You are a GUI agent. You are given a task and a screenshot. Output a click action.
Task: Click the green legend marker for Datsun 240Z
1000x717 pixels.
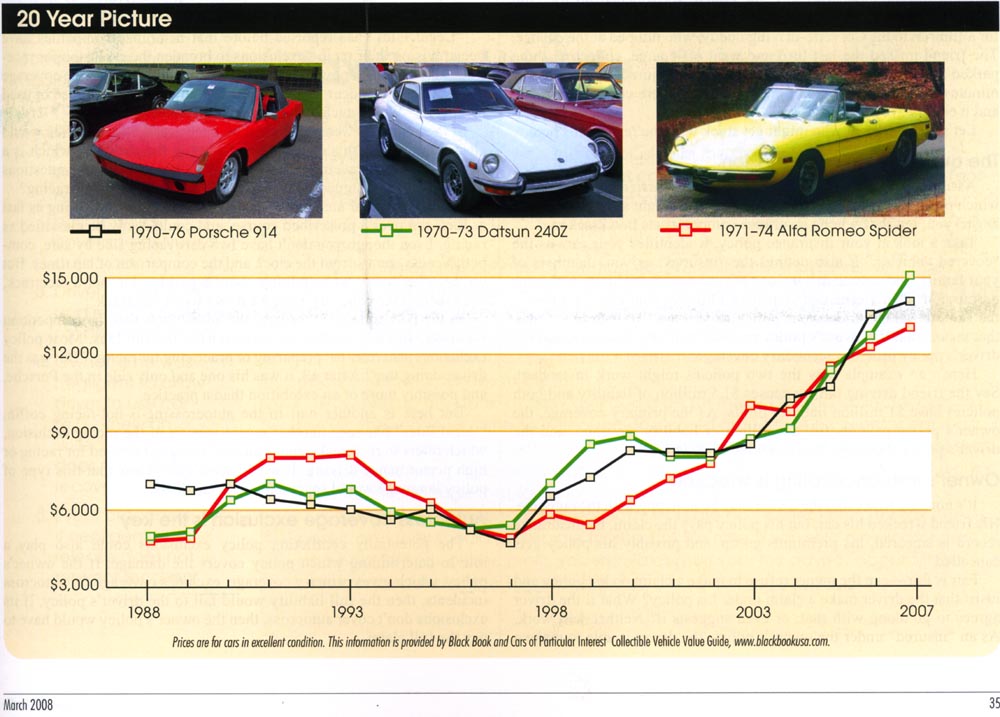(386, 230)
